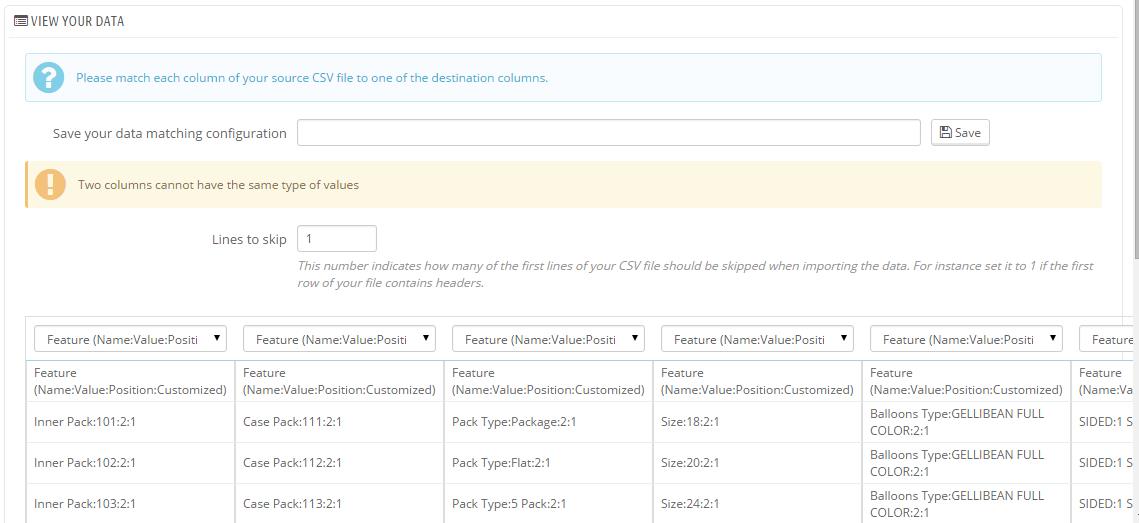Click the Case Pack:112:2:1 cell
Image resolution: width=1139 pixels, height=523 pixels.
click(x=292, y=463)
